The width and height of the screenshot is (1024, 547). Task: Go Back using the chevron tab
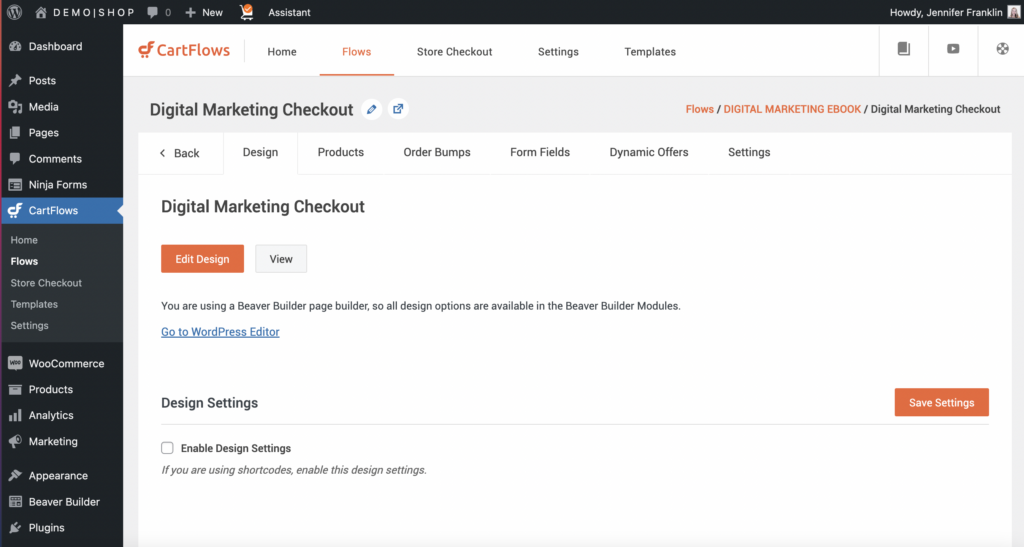click(180, 153)
